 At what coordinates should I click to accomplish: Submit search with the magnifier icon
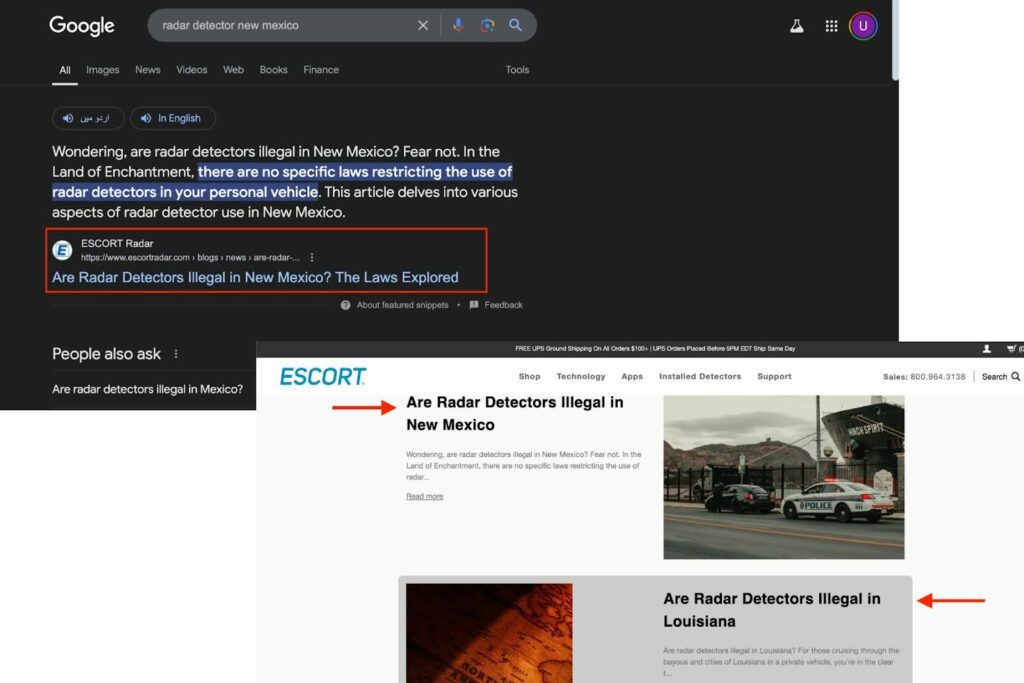[515, 25]
